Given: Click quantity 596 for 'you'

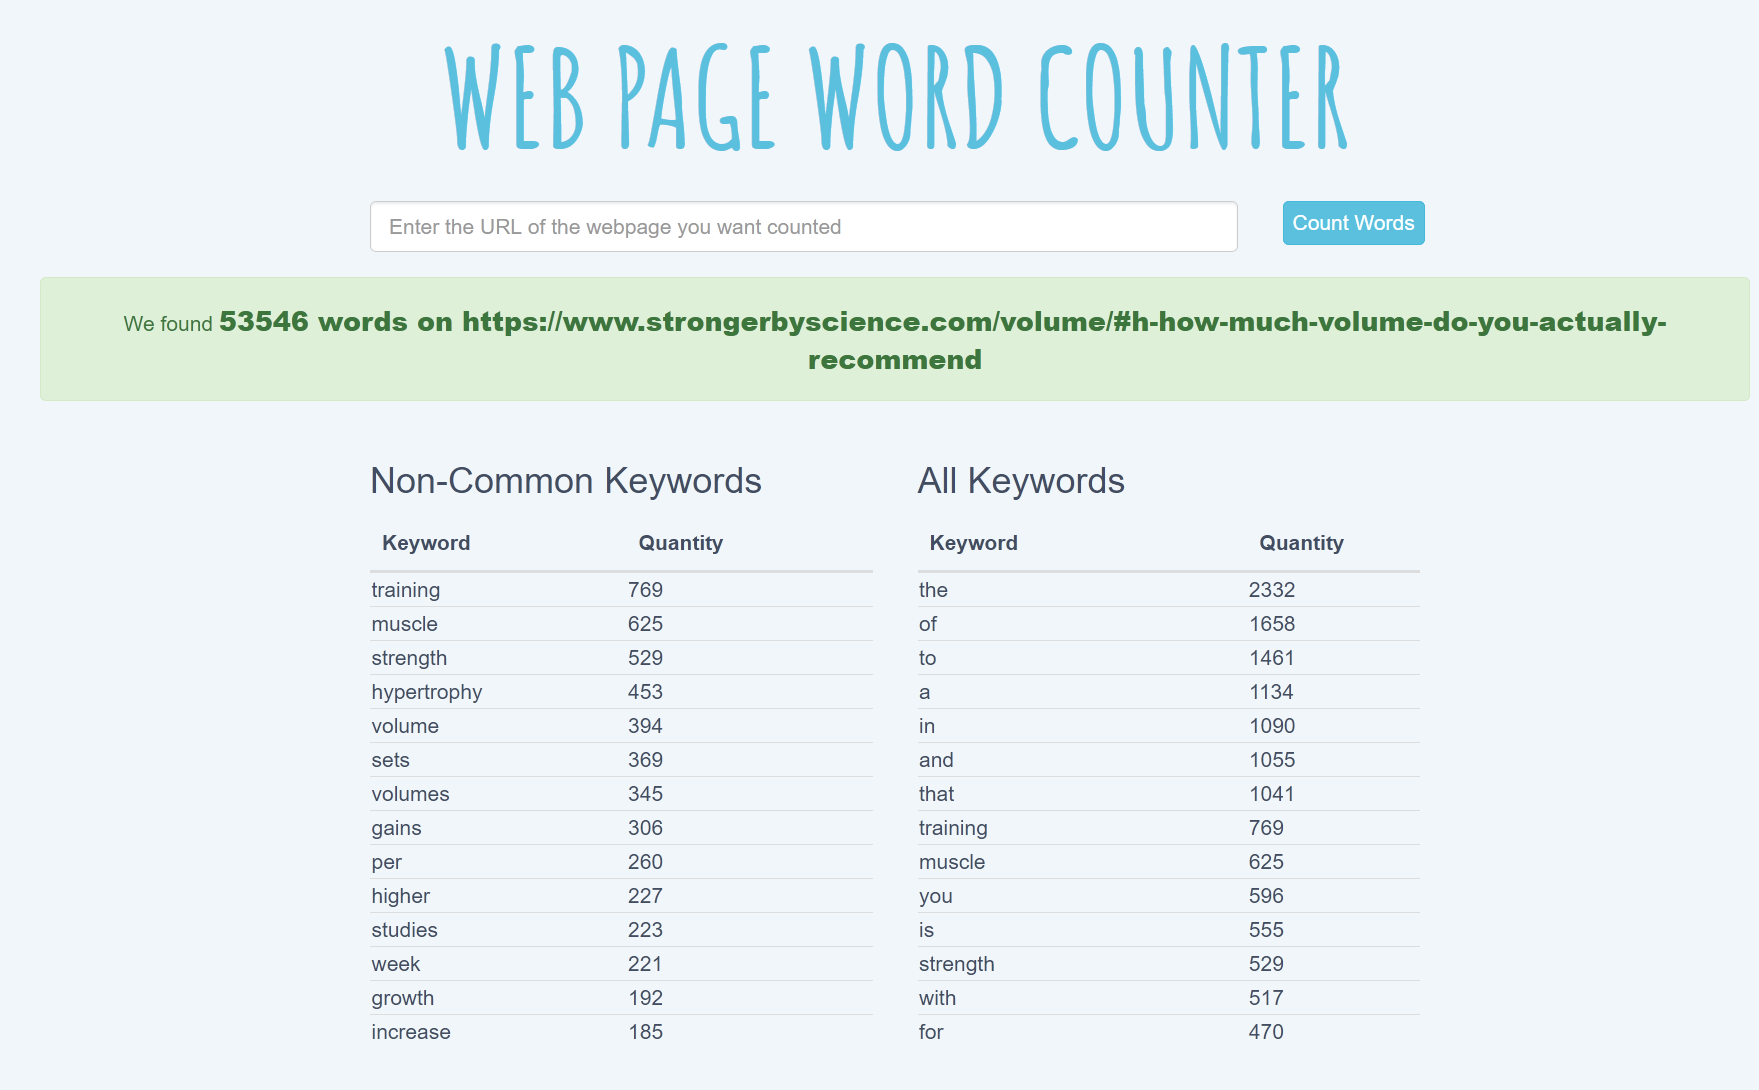Looking at the screenshot, I should (1266, 896).
